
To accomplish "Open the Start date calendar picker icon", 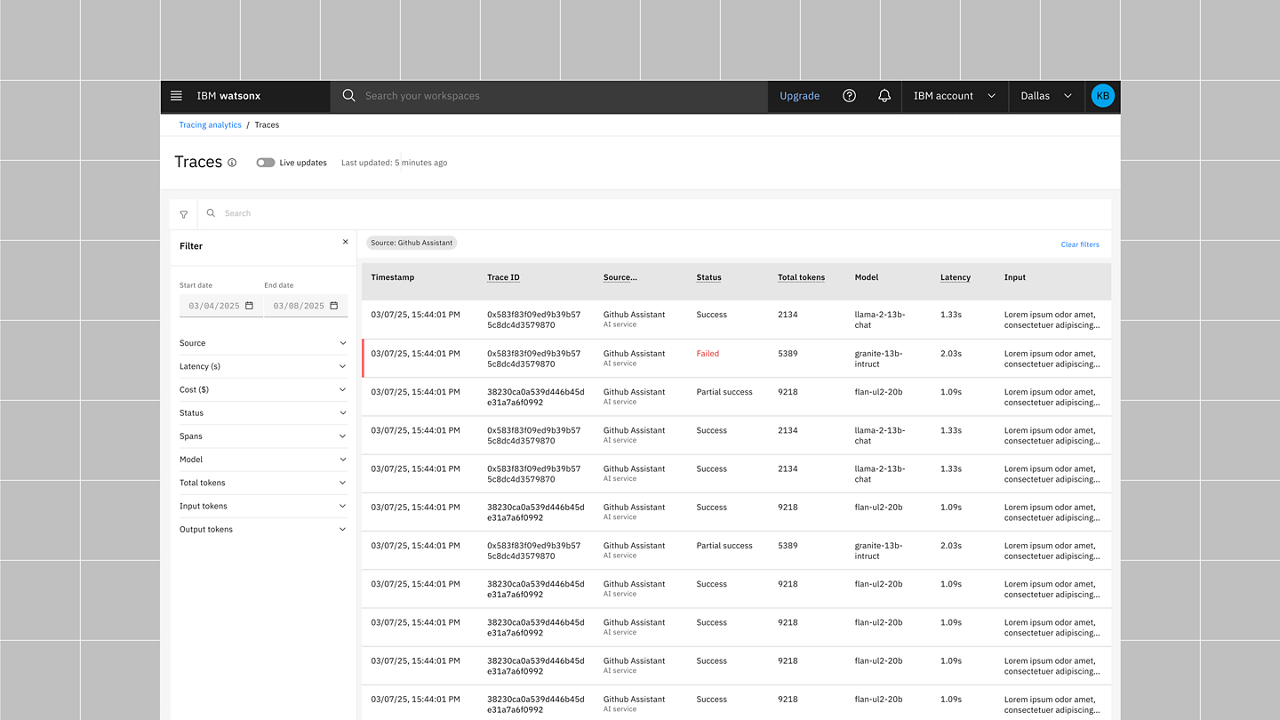I will [249, 306].
